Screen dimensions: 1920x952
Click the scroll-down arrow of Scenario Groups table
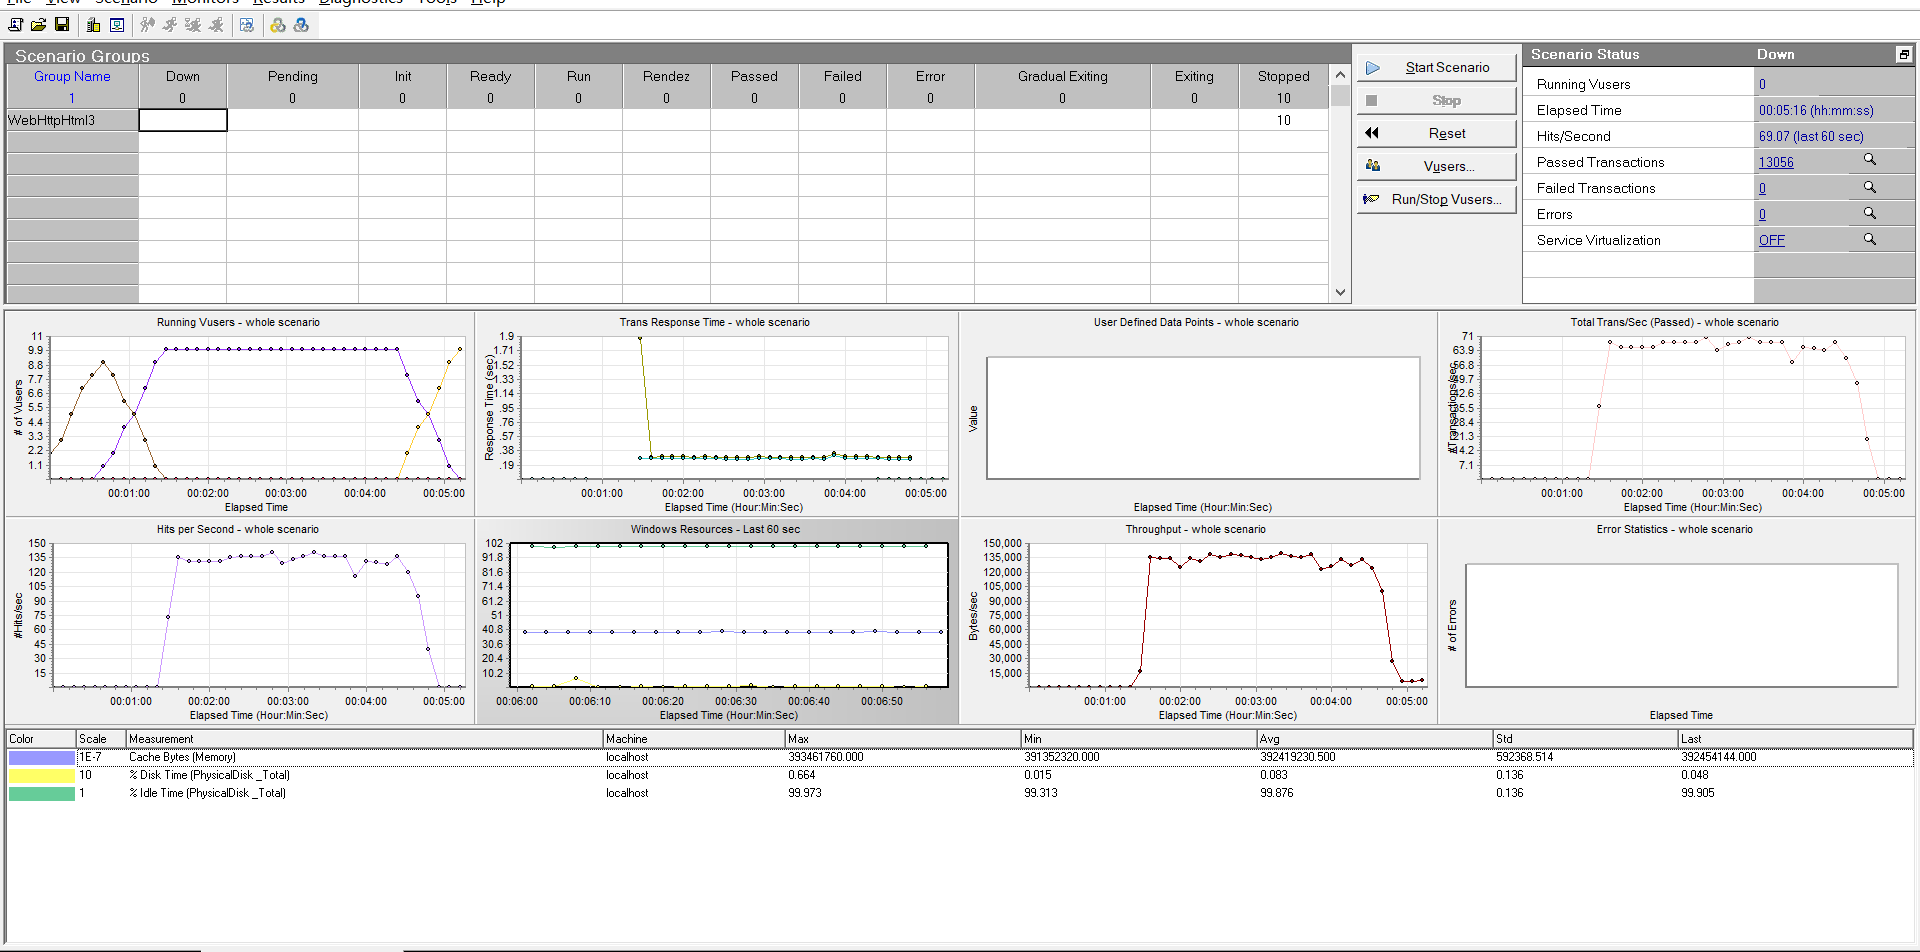[x=1340, y=293]
